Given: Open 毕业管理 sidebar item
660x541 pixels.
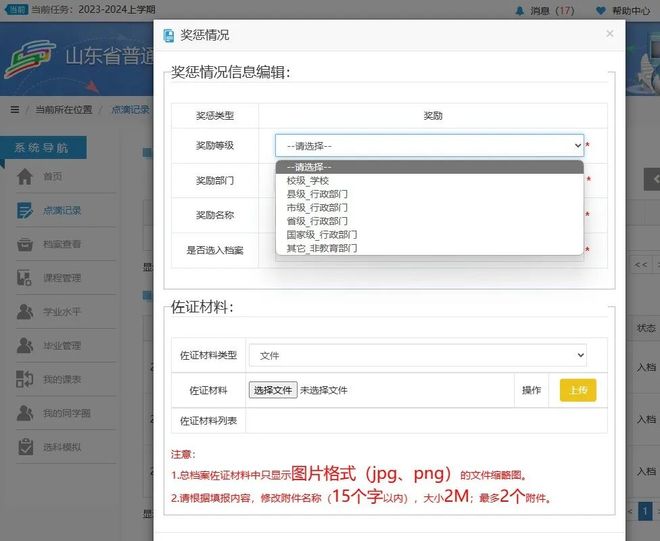Looking at the screenshot, I should pos(62,346).
